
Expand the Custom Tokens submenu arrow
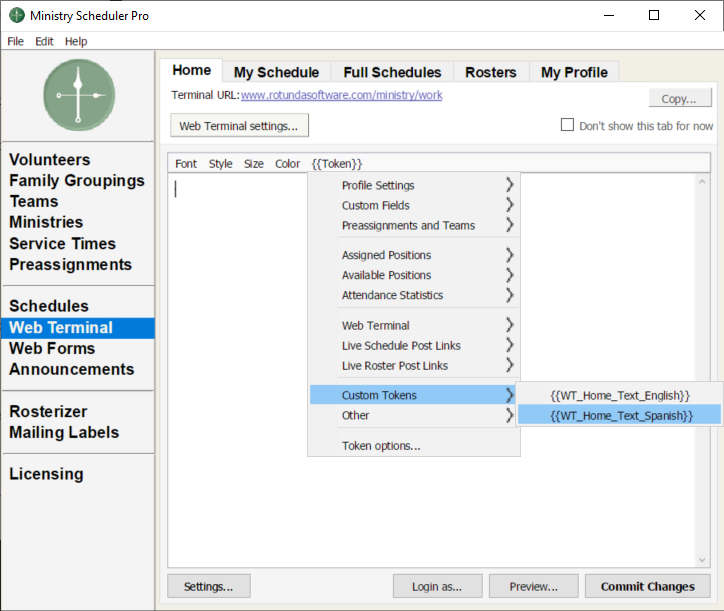click(x=509, y=395)
